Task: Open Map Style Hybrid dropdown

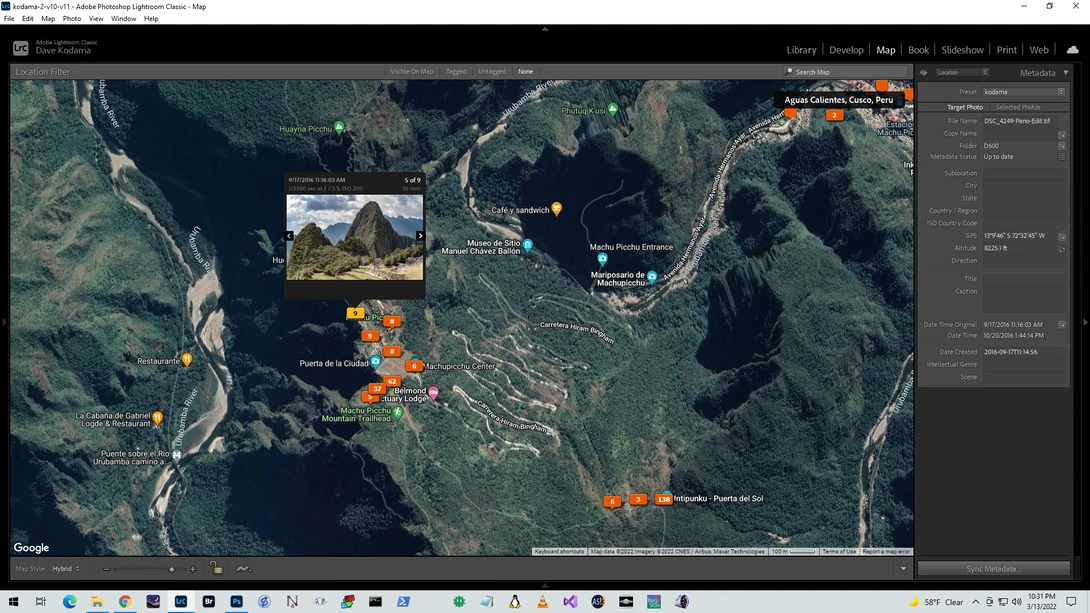Action: [66, 569]
